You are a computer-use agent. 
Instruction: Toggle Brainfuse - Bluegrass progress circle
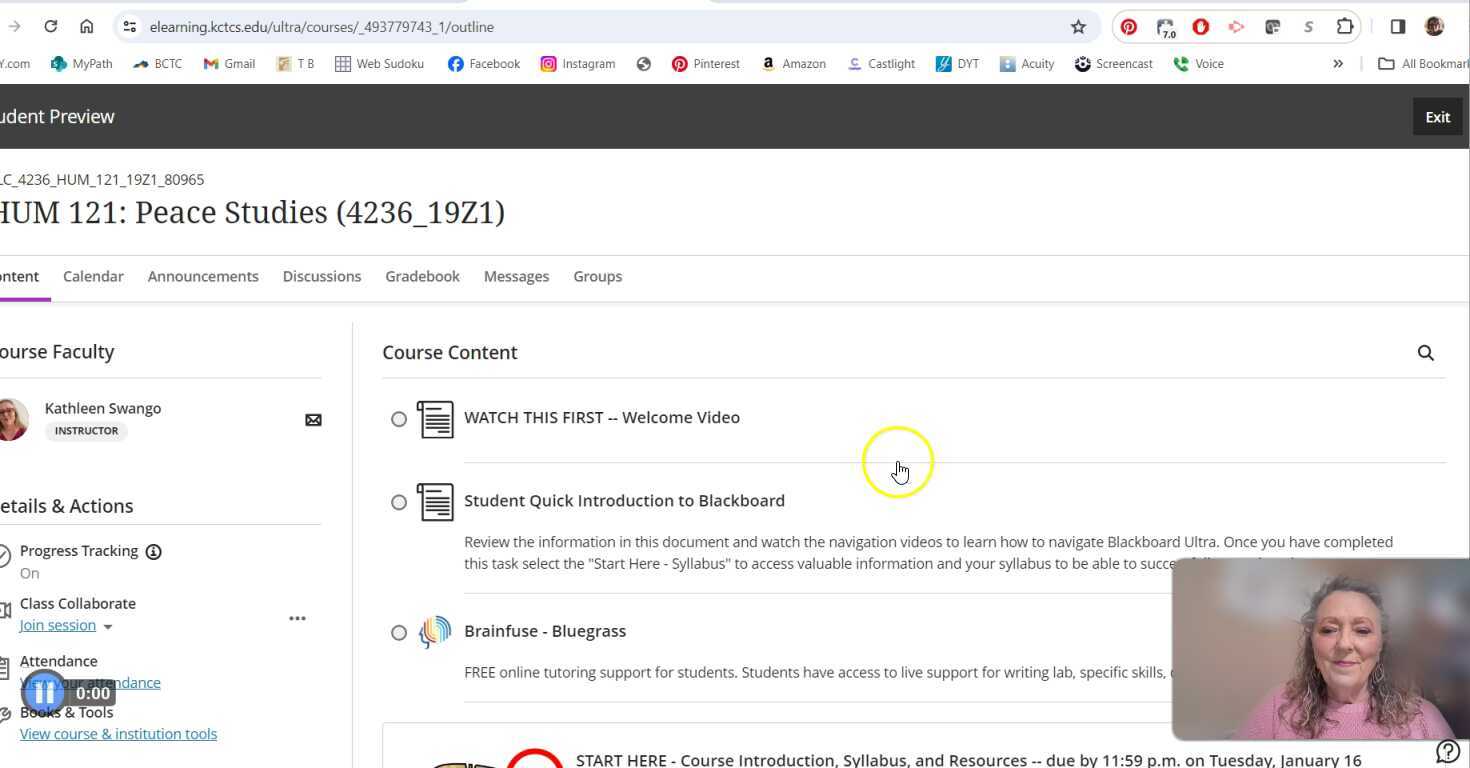pyautogui.click(x=399, y=633)
